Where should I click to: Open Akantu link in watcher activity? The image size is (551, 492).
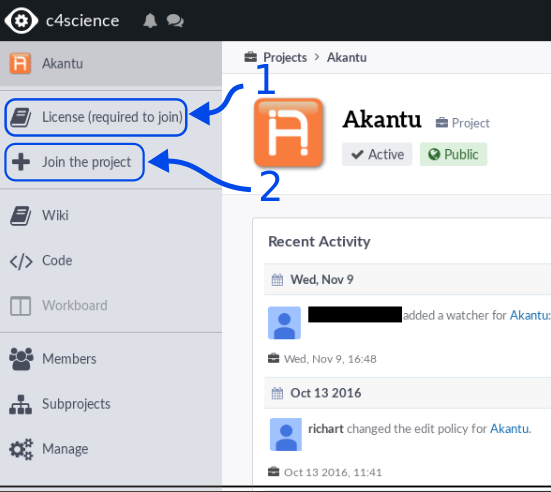click(529, 316)
